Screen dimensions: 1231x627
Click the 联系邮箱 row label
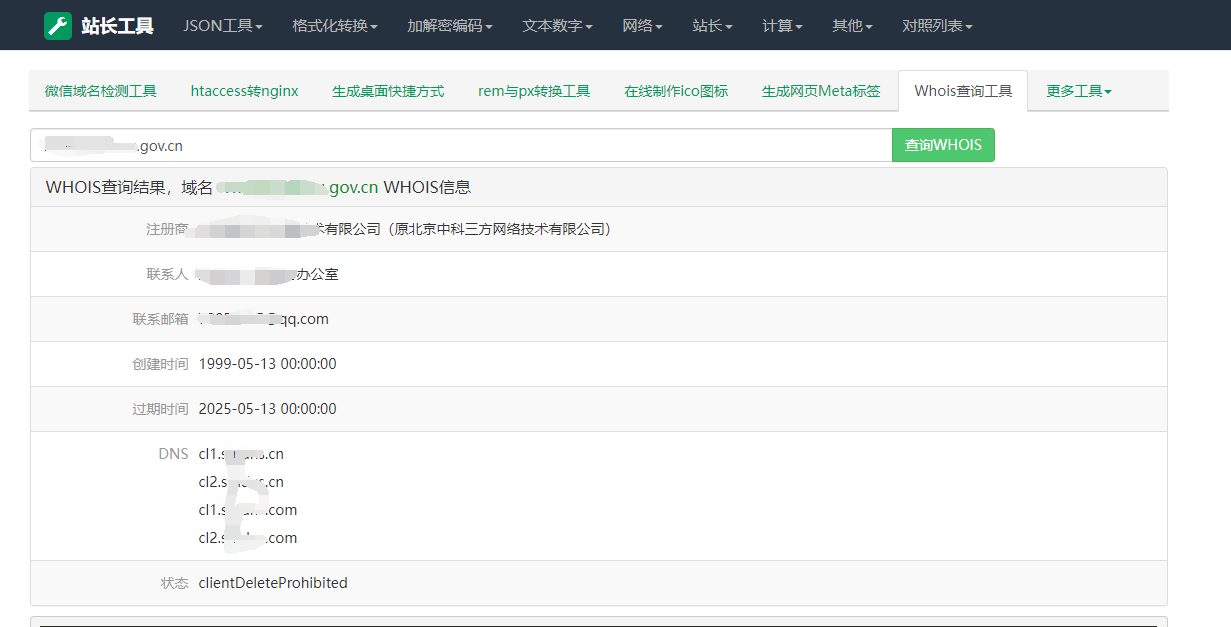(x=160, y=319)
